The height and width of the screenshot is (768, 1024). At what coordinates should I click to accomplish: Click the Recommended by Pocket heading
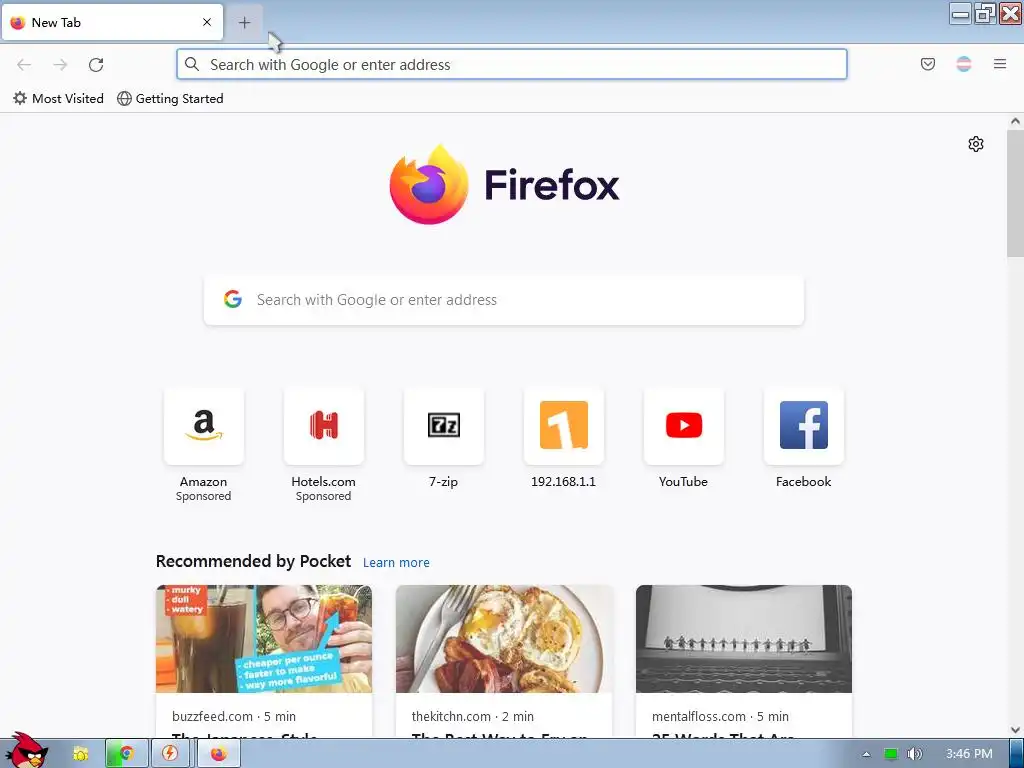pos(253,562)
